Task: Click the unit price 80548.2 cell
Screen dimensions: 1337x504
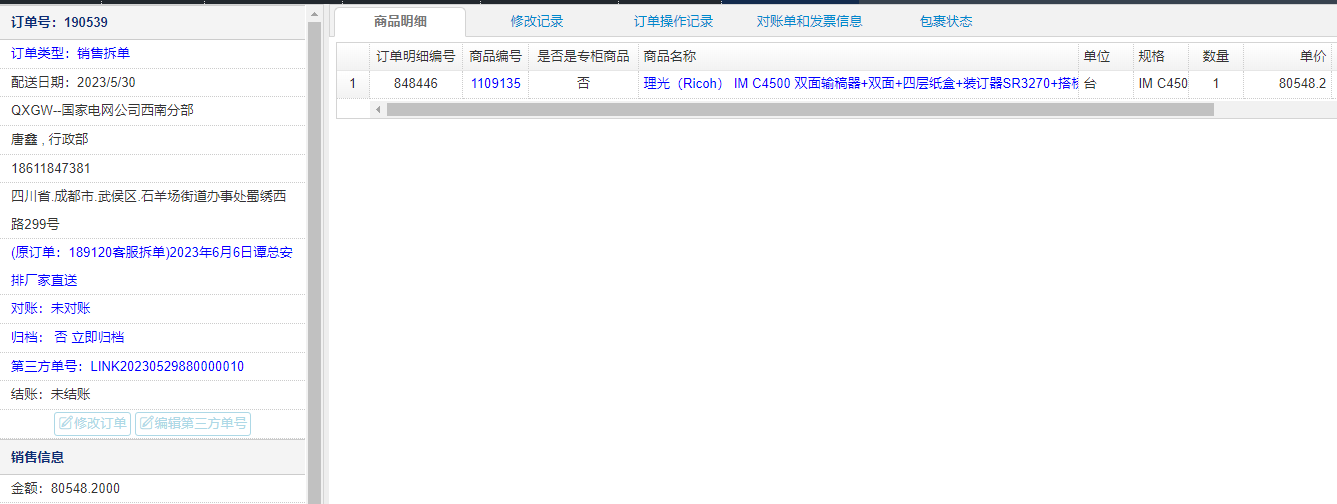Action: pos(1288,84)
